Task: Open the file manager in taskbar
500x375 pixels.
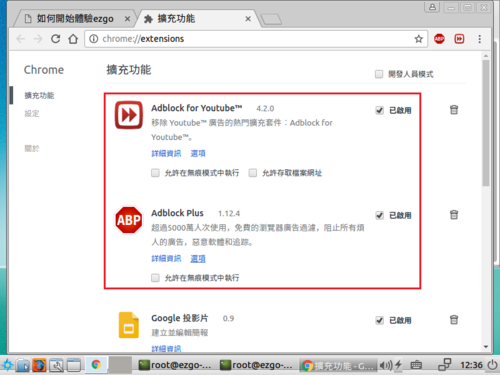Action: (23, 365)
